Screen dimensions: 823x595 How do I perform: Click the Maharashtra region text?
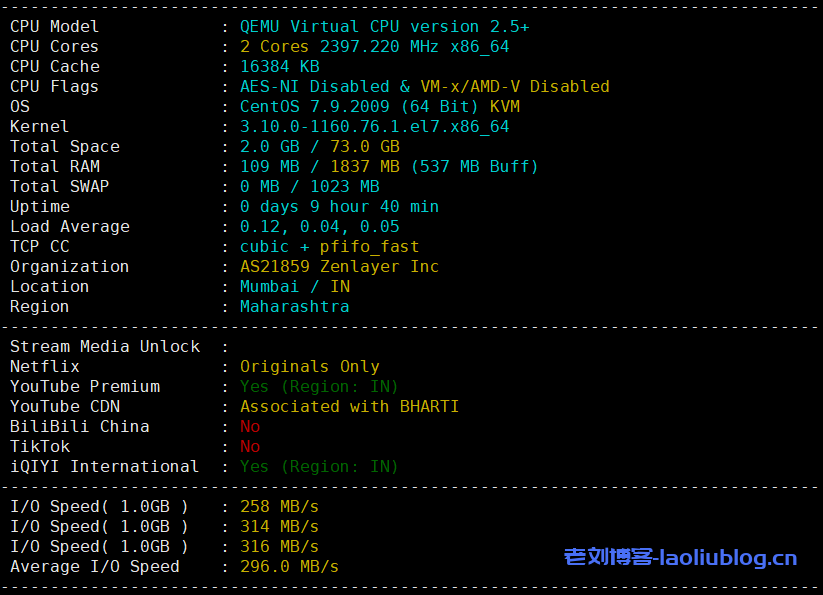pyautogui.click(x=294, y=307)
